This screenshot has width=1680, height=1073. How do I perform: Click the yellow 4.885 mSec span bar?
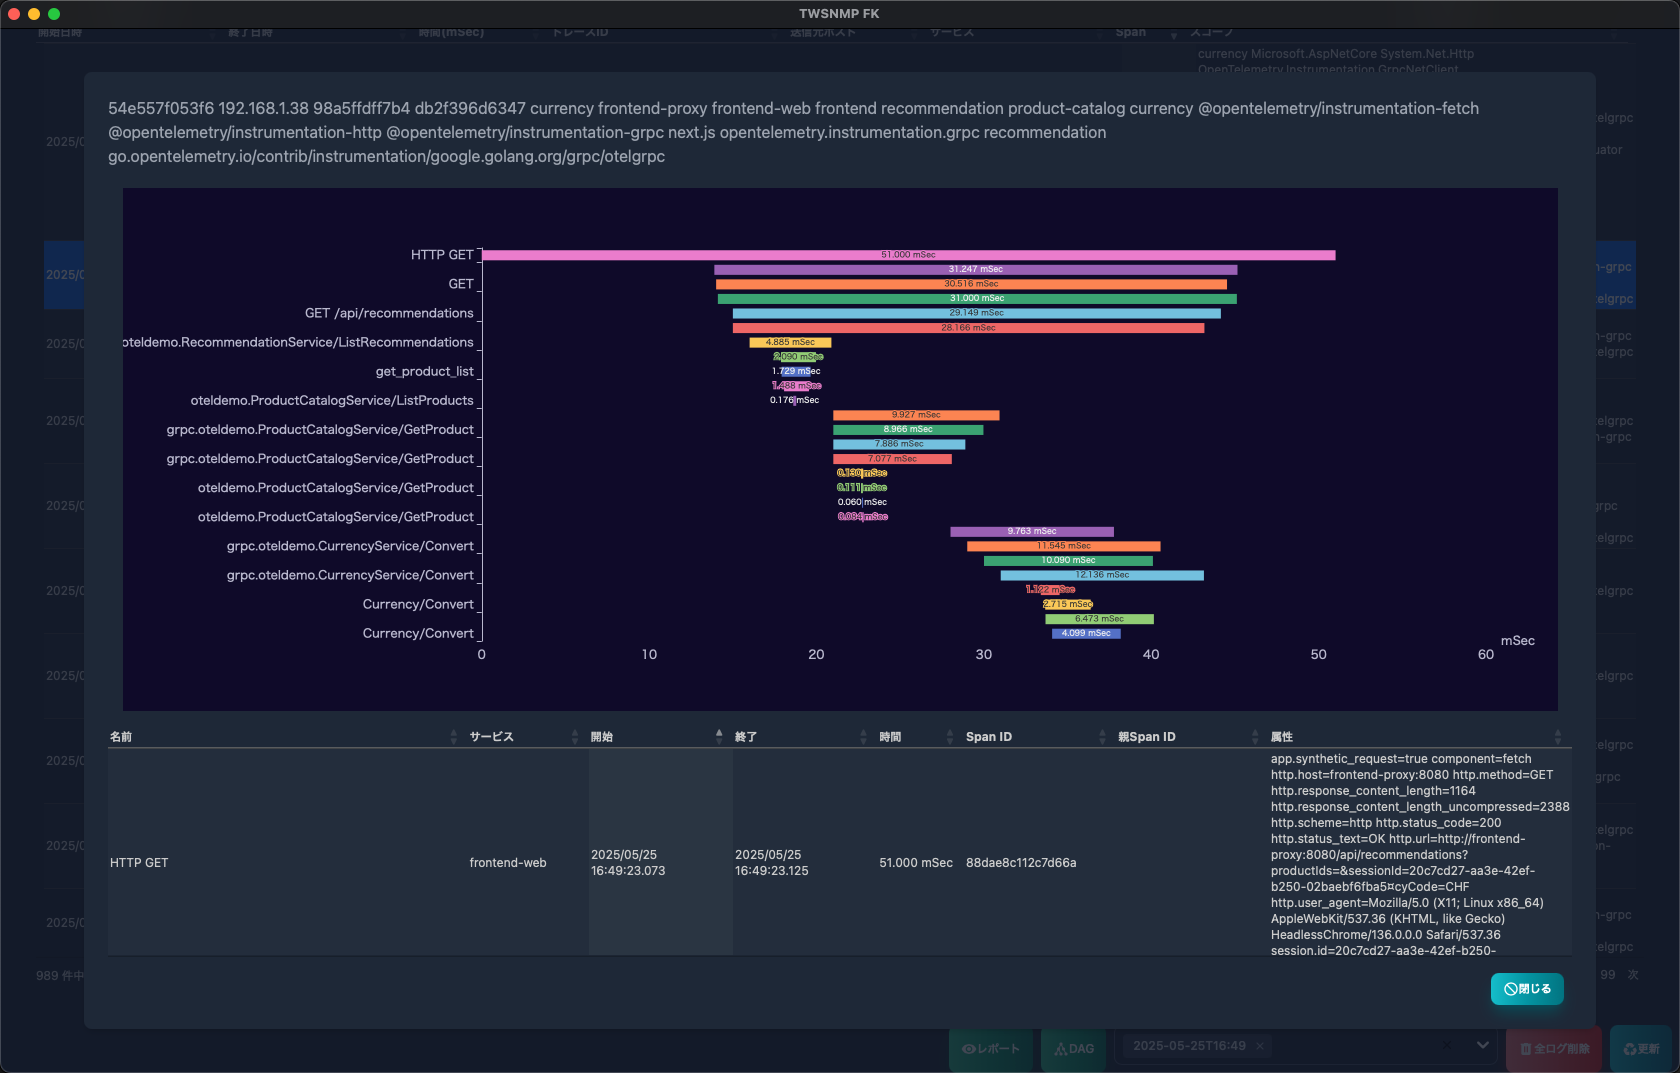click(x=790, y=342)
